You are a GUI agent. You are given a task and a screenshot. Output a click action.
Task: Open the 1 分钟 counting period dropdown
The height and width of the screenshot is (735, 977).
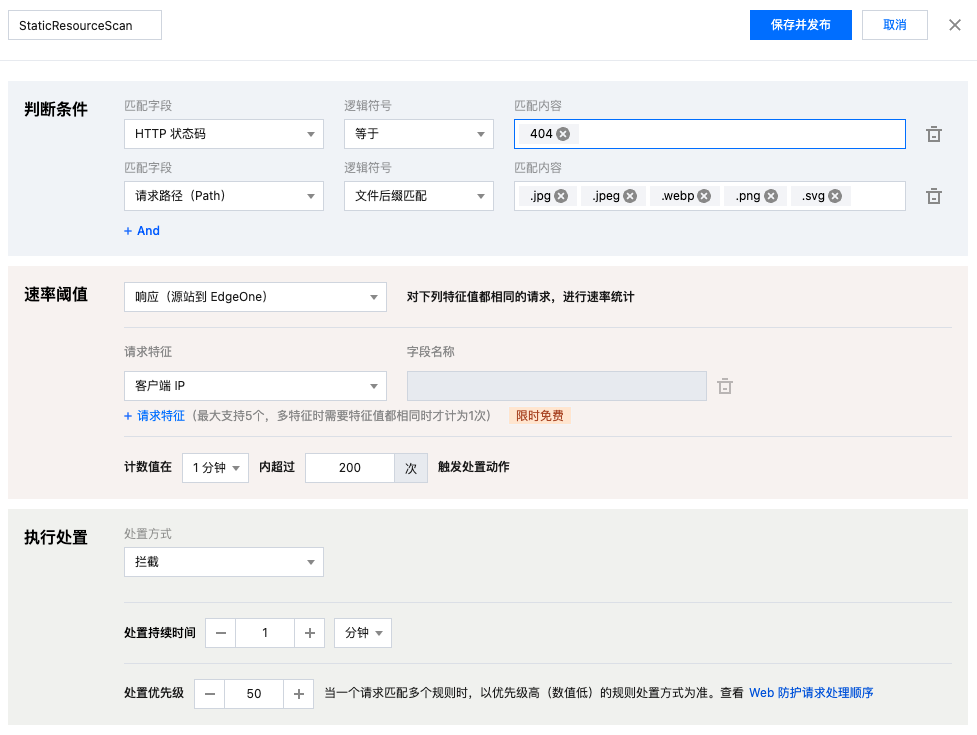[x=215, y=467]
